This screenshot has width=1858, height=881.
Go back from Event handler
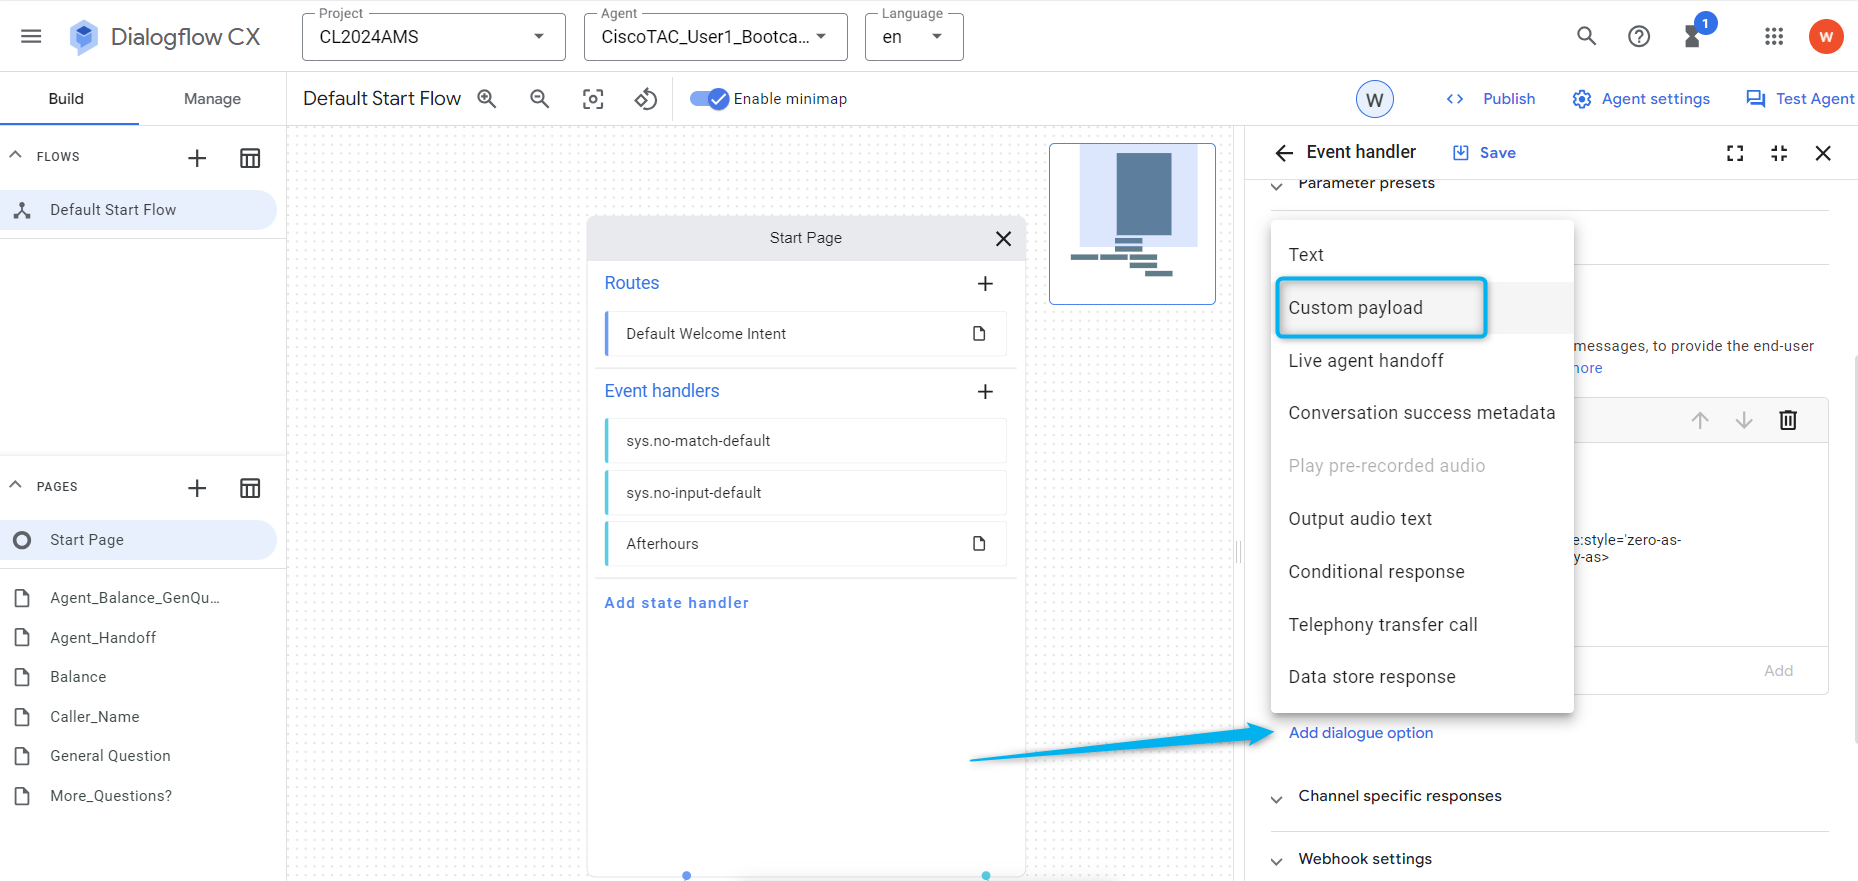coord(1284,153)
